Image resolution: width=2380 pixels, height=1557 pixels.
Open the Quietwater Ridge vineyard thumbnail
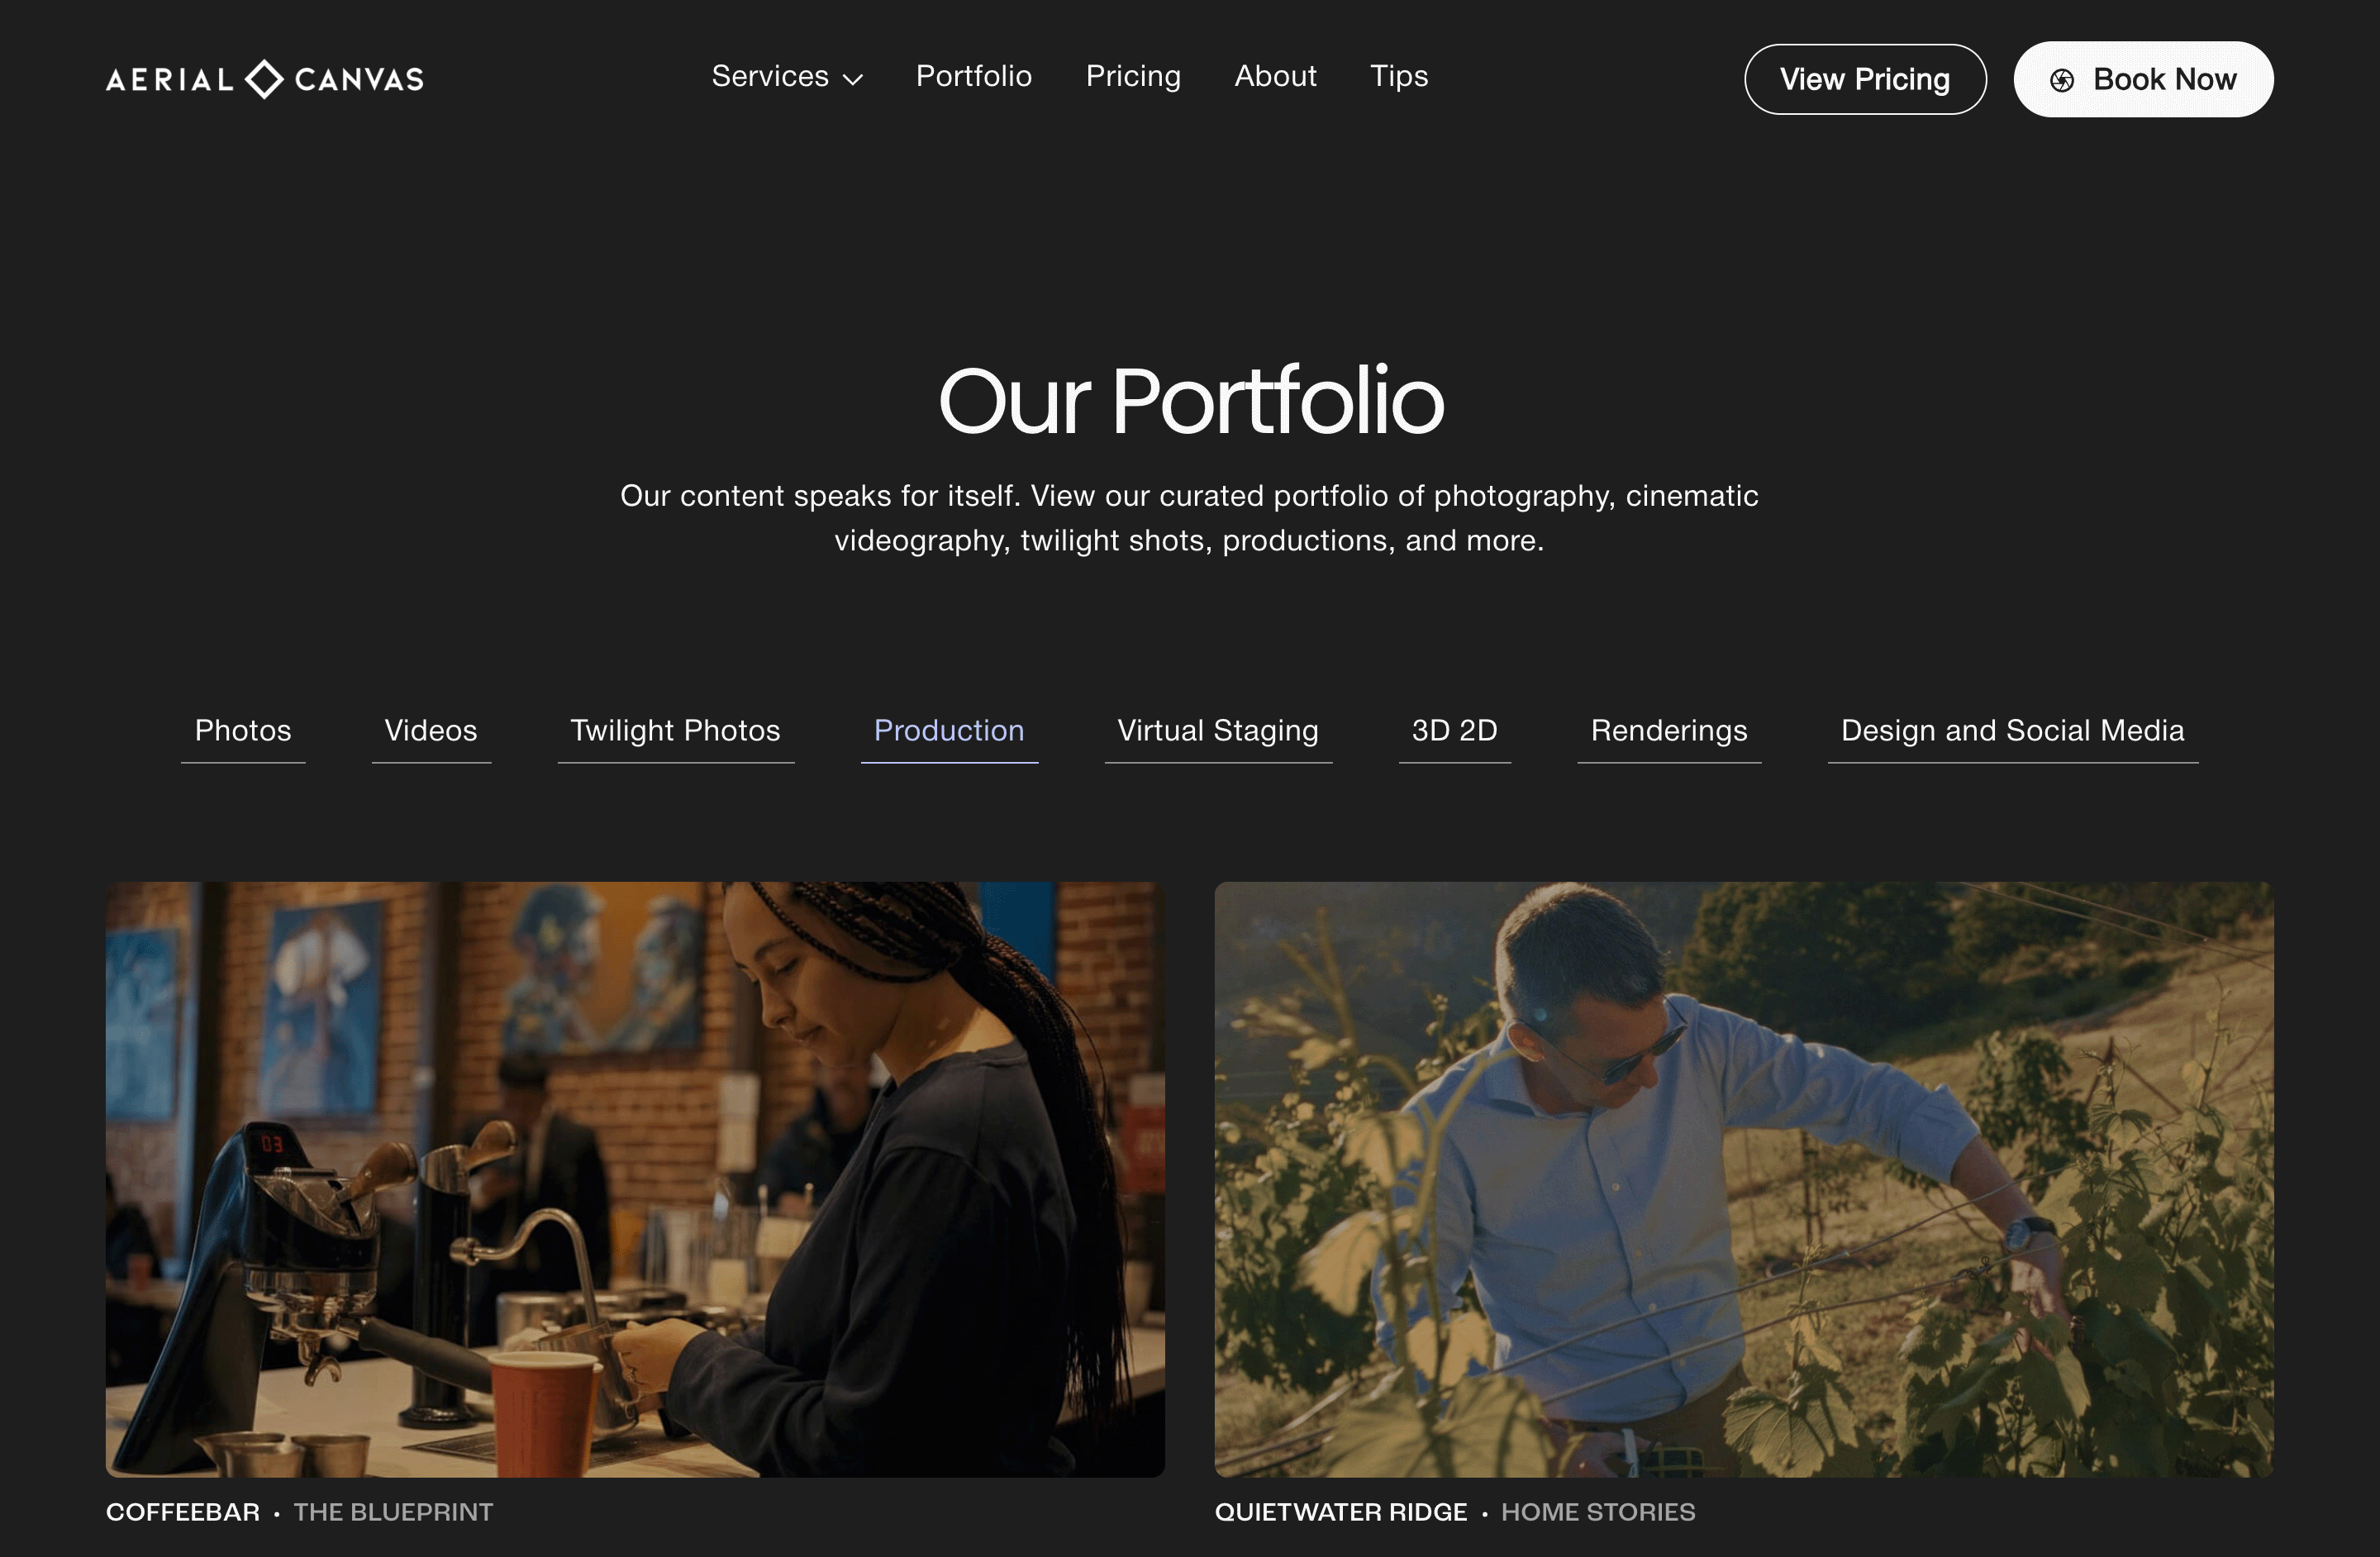(1744, 1179)
